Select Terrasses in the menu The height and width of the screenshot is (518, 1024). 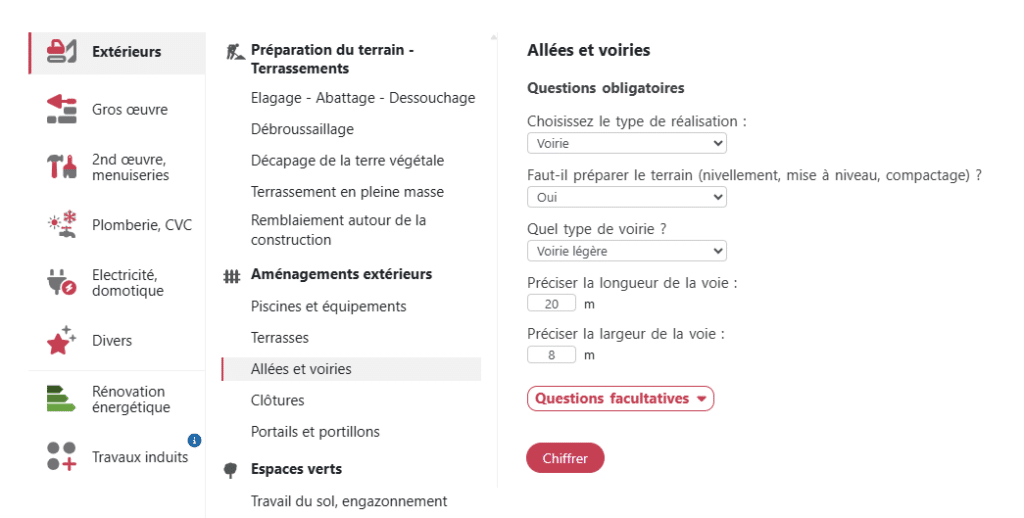(x=280, y=338)
